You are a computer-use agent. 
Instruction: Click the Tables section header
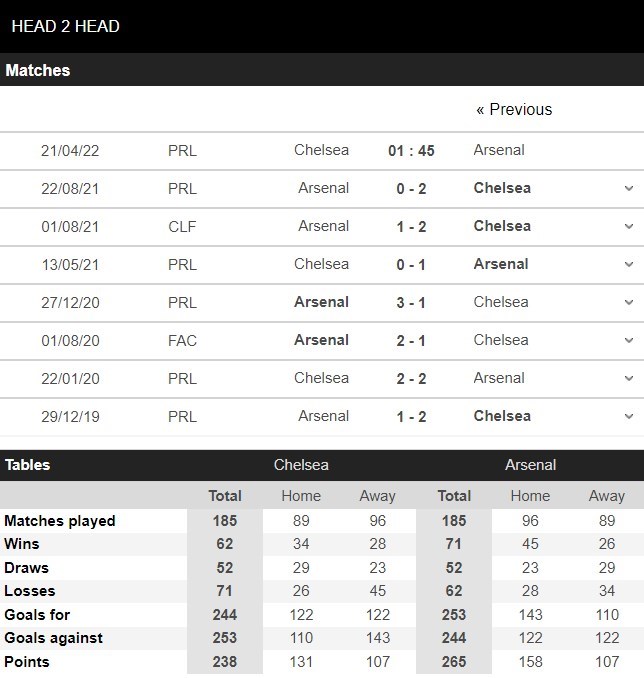click(27, 465)
